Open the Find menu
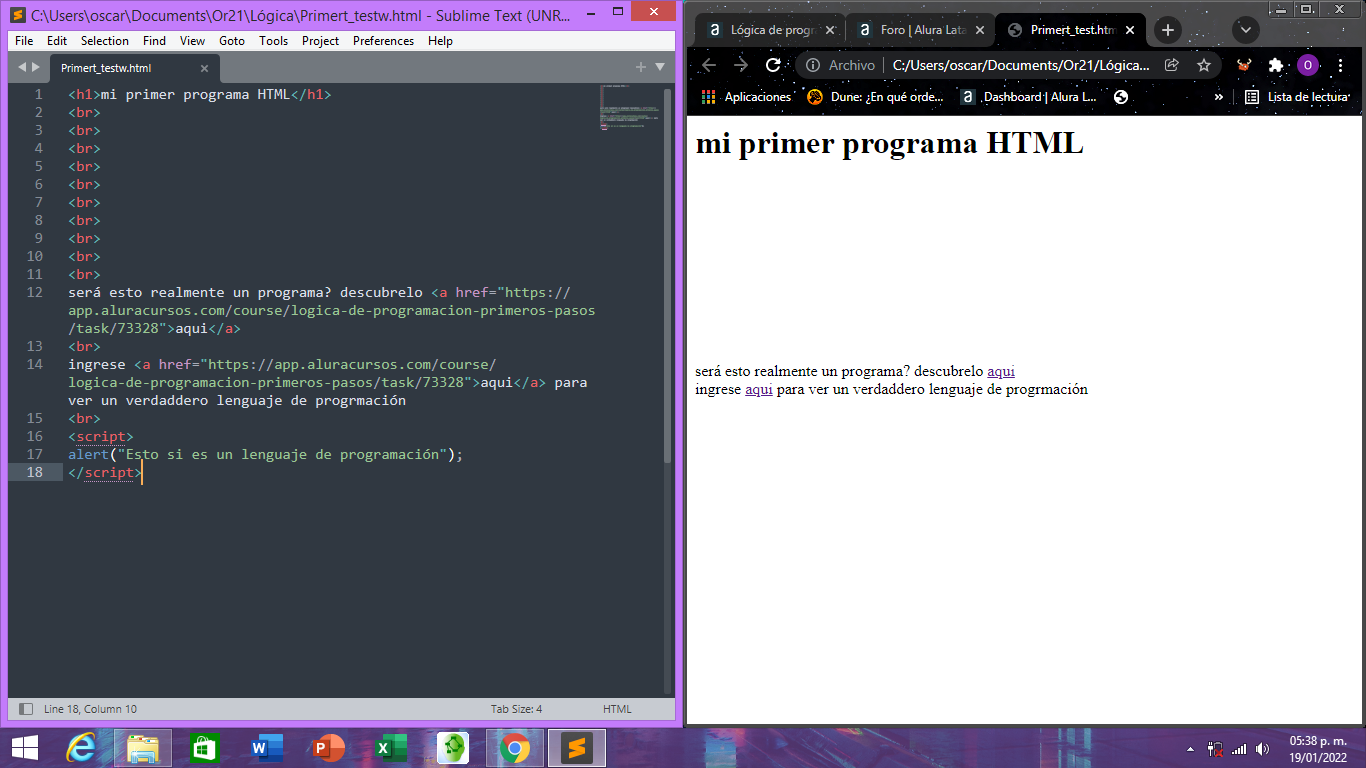The width and height of the screenshot is (1366, 768). pos(154,41)
